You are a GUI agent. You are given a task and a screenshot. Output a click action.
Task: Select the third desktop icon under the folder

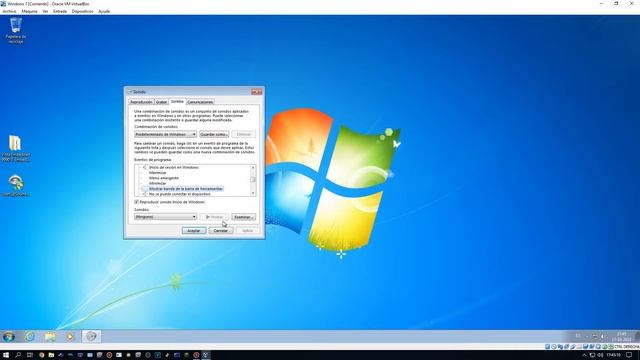[x=16, y=186]
